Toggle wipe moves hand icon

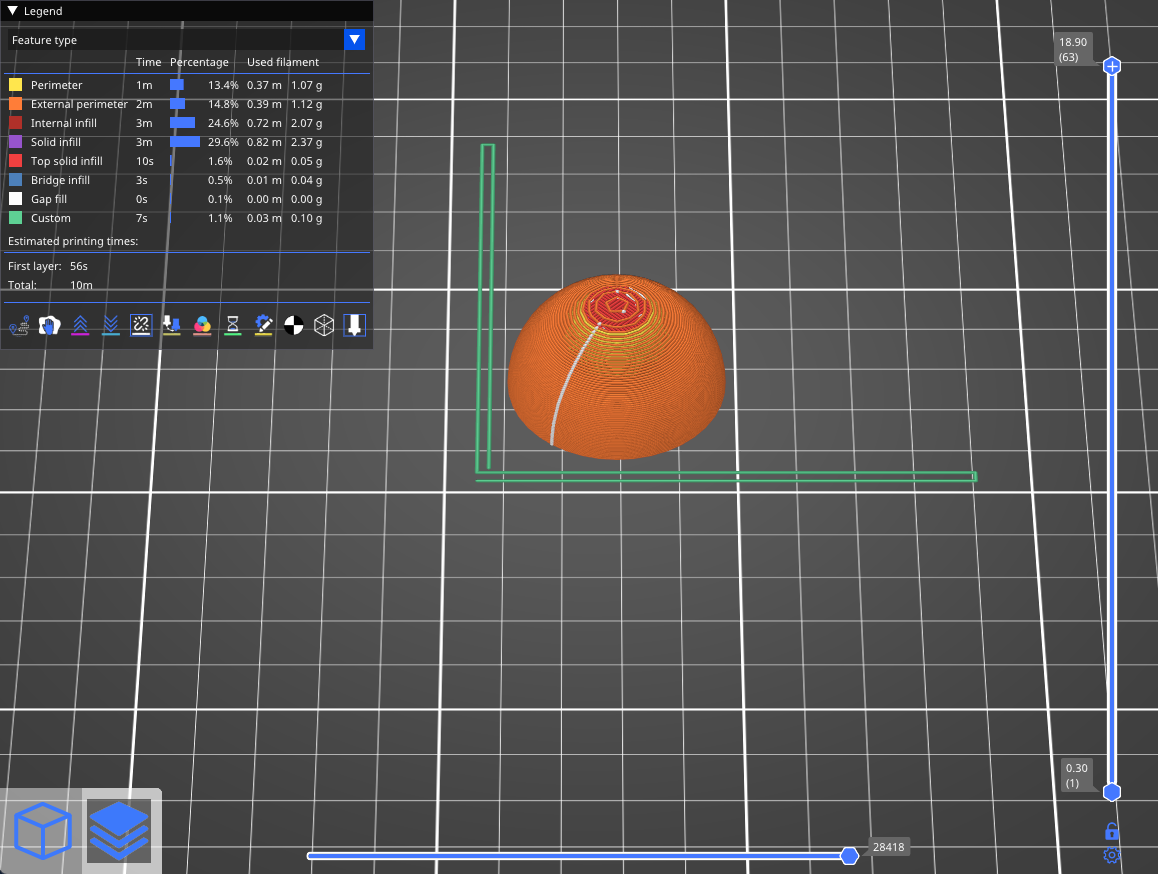coord(49,325)
